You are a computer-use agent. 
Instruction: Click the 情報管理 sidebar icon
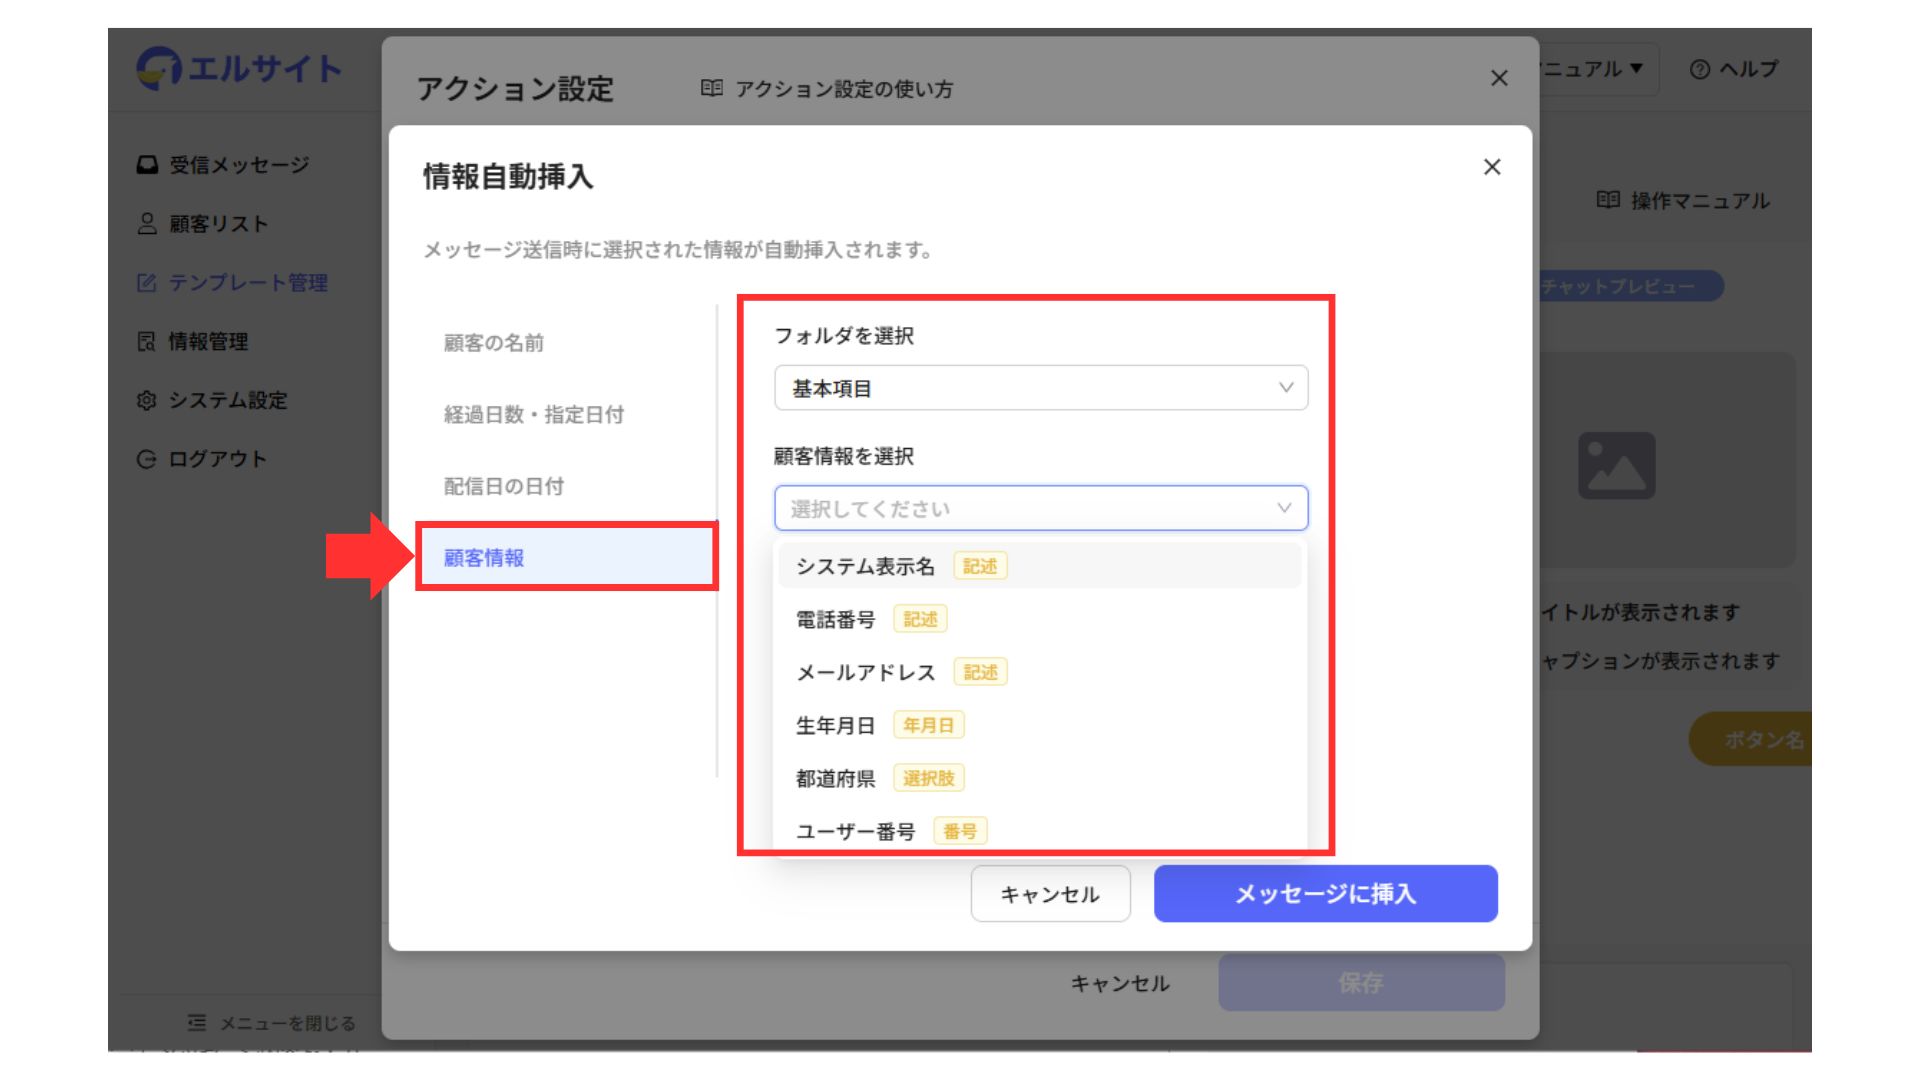click(x=147, y=342)
